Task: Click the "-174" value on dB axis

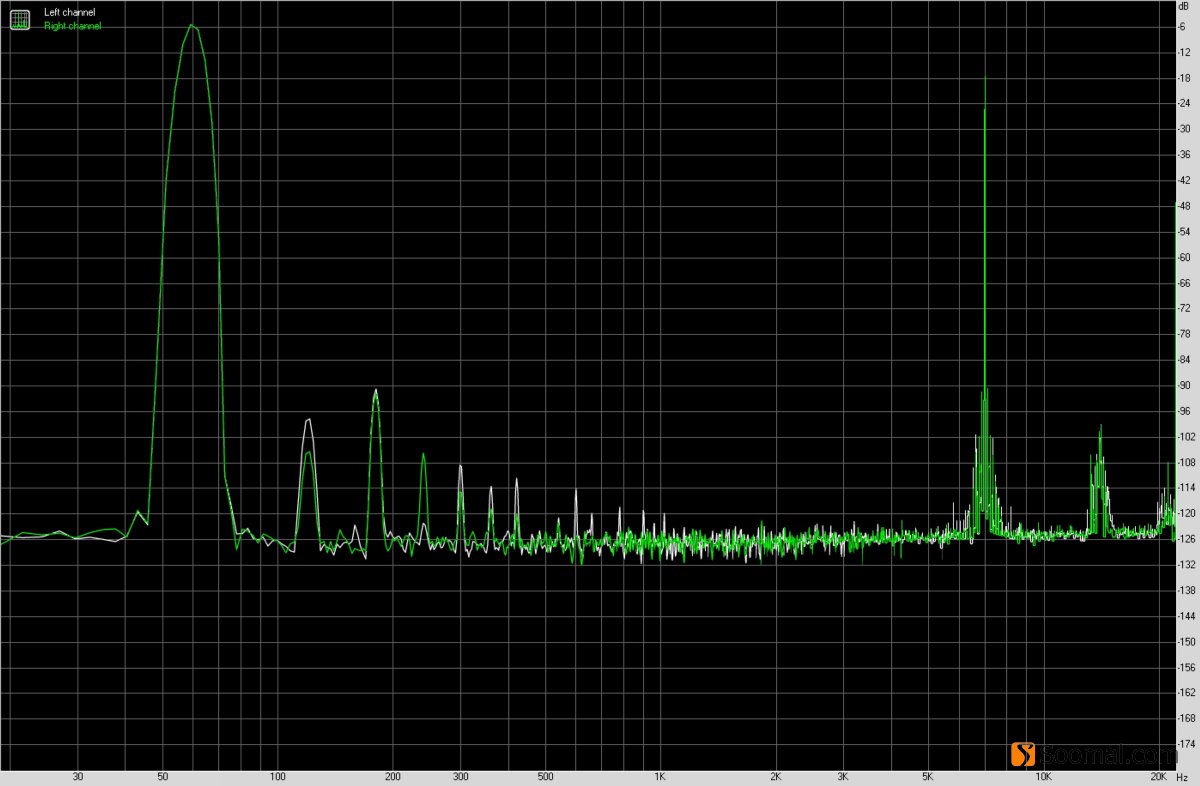Action: tap(1187, 744)
